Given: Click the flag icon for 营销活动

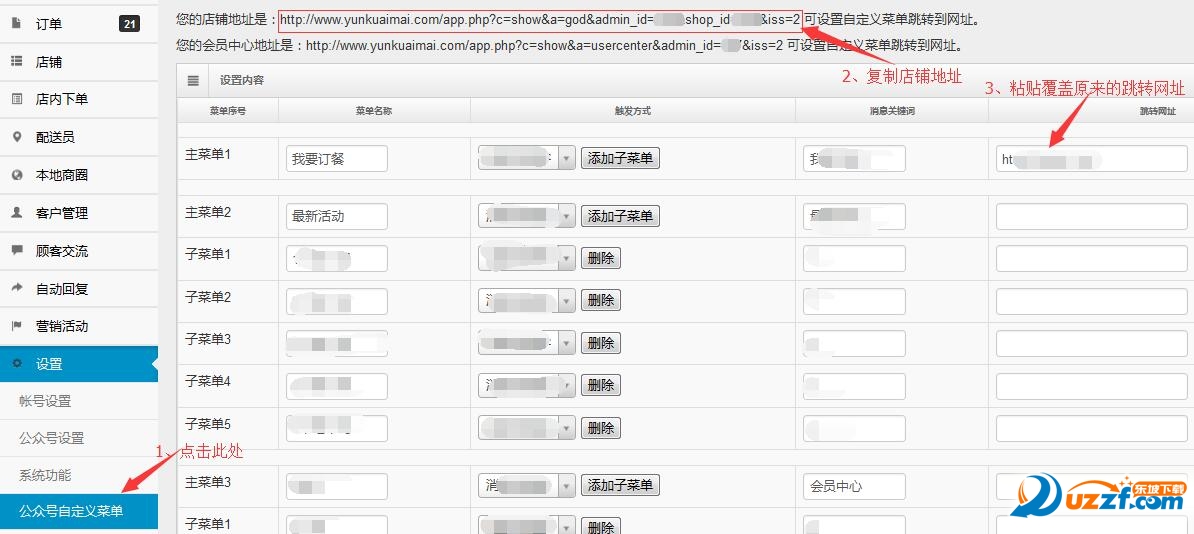Looking at the screenshot, I should 17,326.
